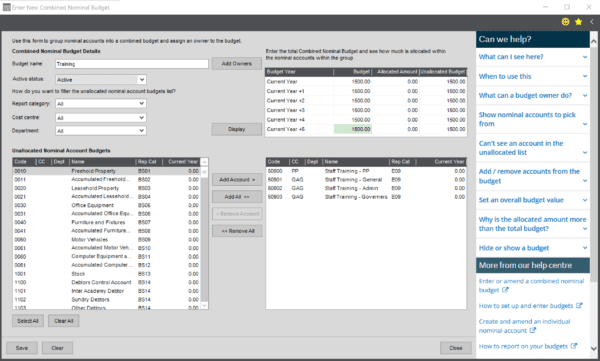Select the 0020 Leasehold Property row
Screen dimensions: 600x361
[x=107, y=188]
